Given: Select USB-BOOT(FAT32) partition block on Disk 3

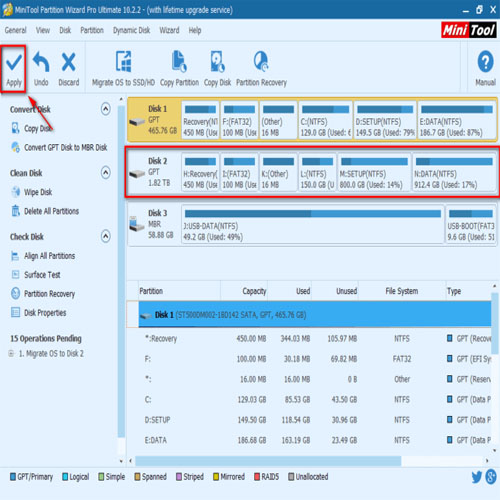Looking at the screenshot, I should point(471,224).
